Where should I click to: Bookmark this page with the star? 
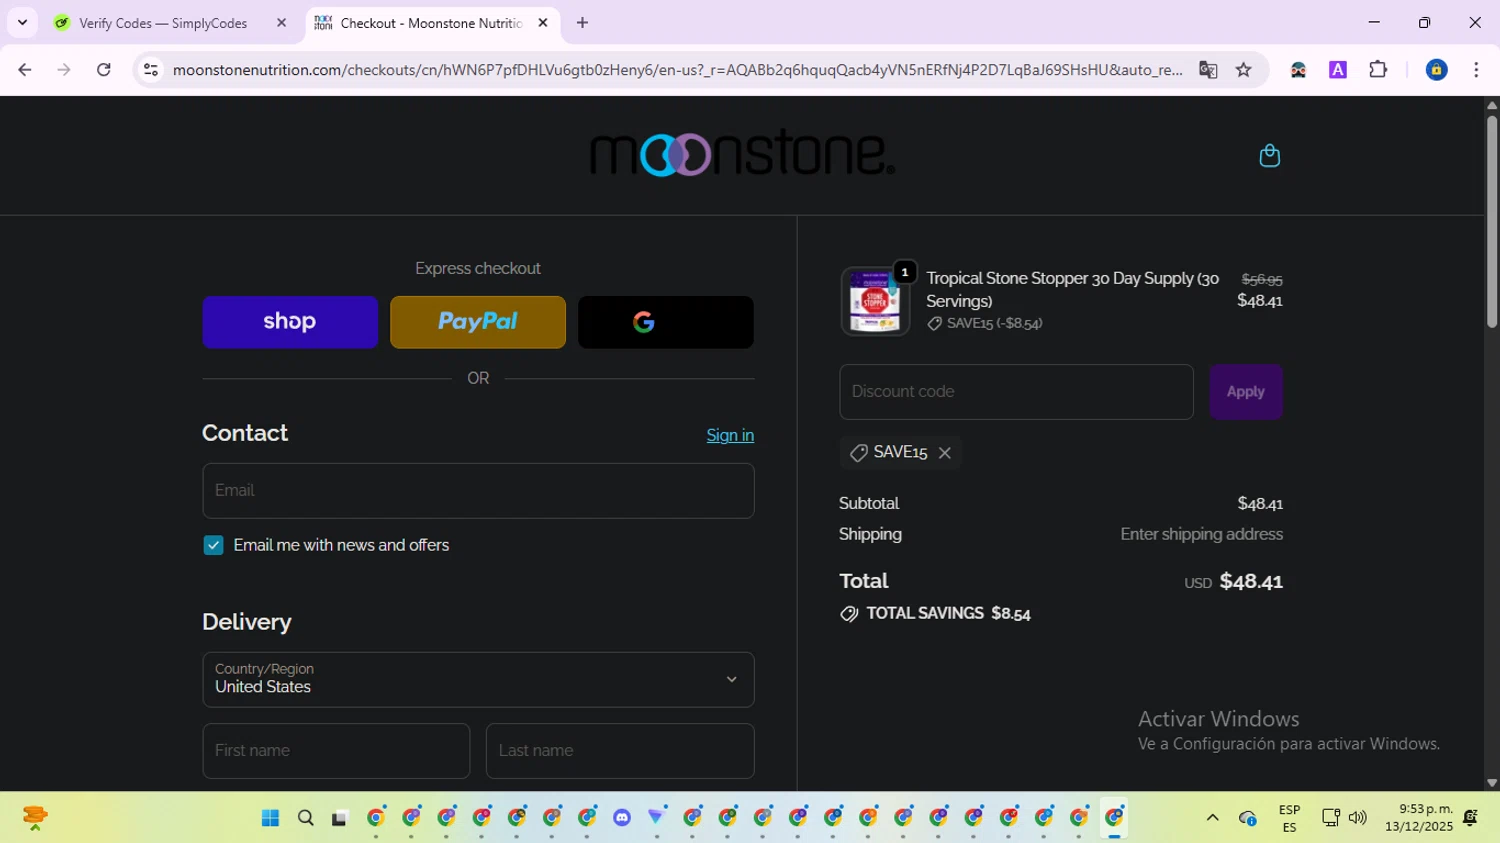[1243, 70]
